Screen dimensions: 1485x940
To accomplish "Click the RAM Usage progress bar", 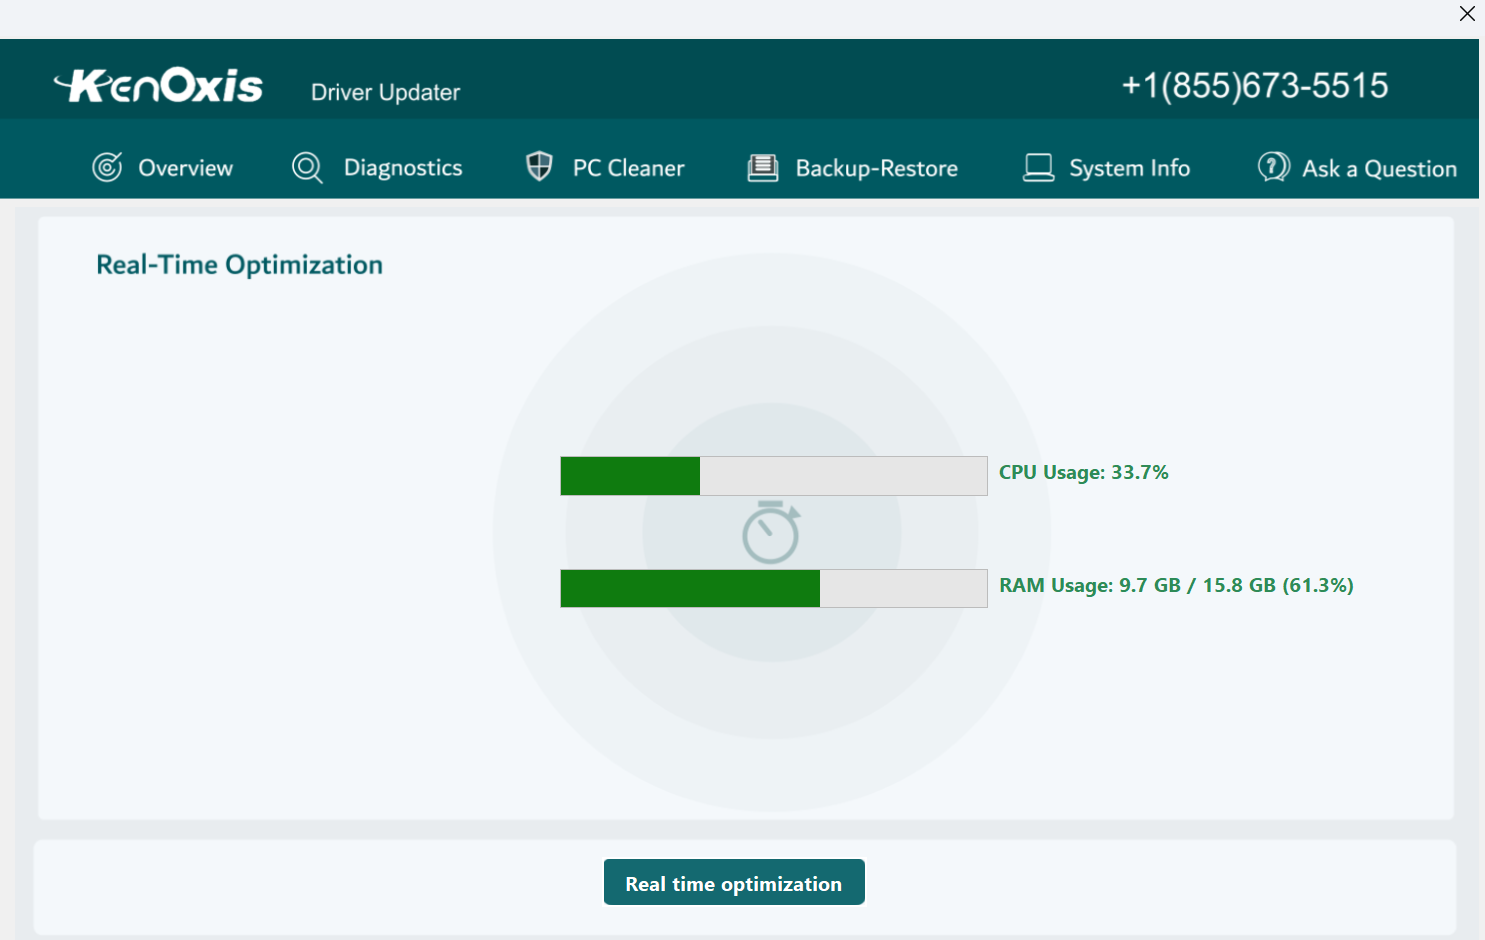I will 773,588.
